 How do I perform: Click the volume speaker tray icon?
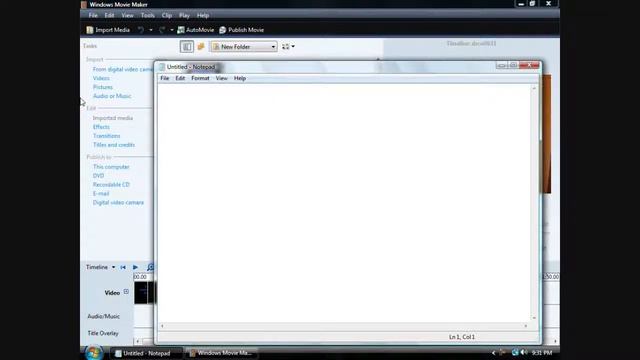point(524,353)
